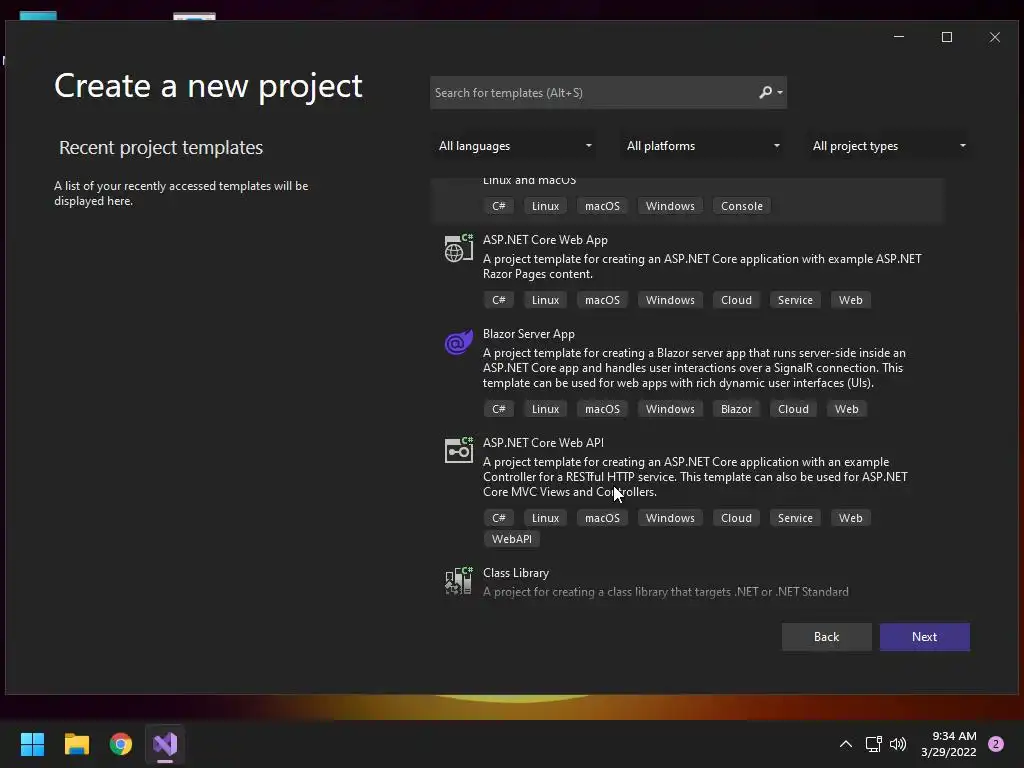Open the clock and date flyout

pos(949,744)
